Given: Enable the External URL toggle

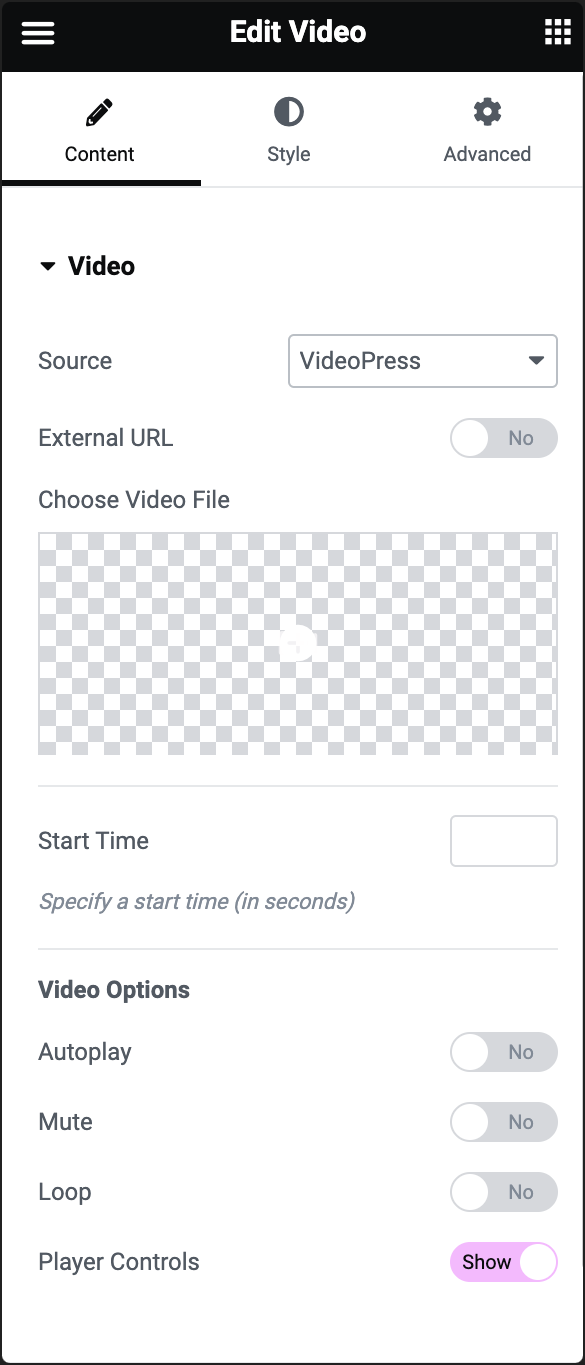Looking at the screenshot, I should pyautogui.click(x=504, y=438).
